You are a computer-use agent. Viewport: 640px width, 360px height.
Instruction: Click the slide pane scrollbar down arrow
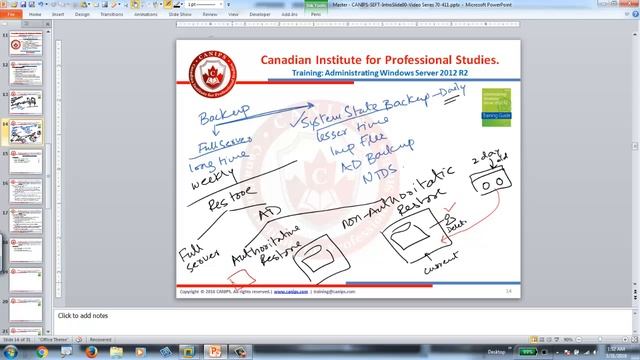coord(49,332)
